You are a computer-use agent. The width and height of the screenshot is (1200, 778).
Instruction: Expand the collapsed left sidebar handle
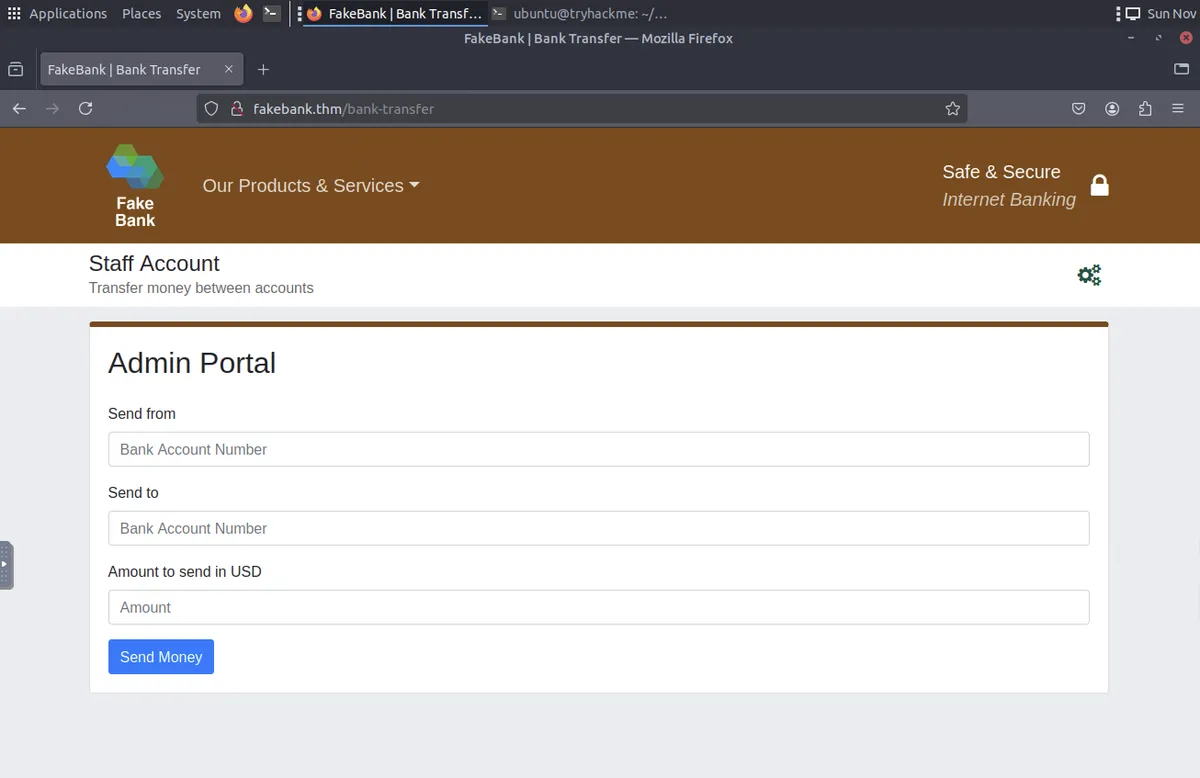(x=8, y=564)
